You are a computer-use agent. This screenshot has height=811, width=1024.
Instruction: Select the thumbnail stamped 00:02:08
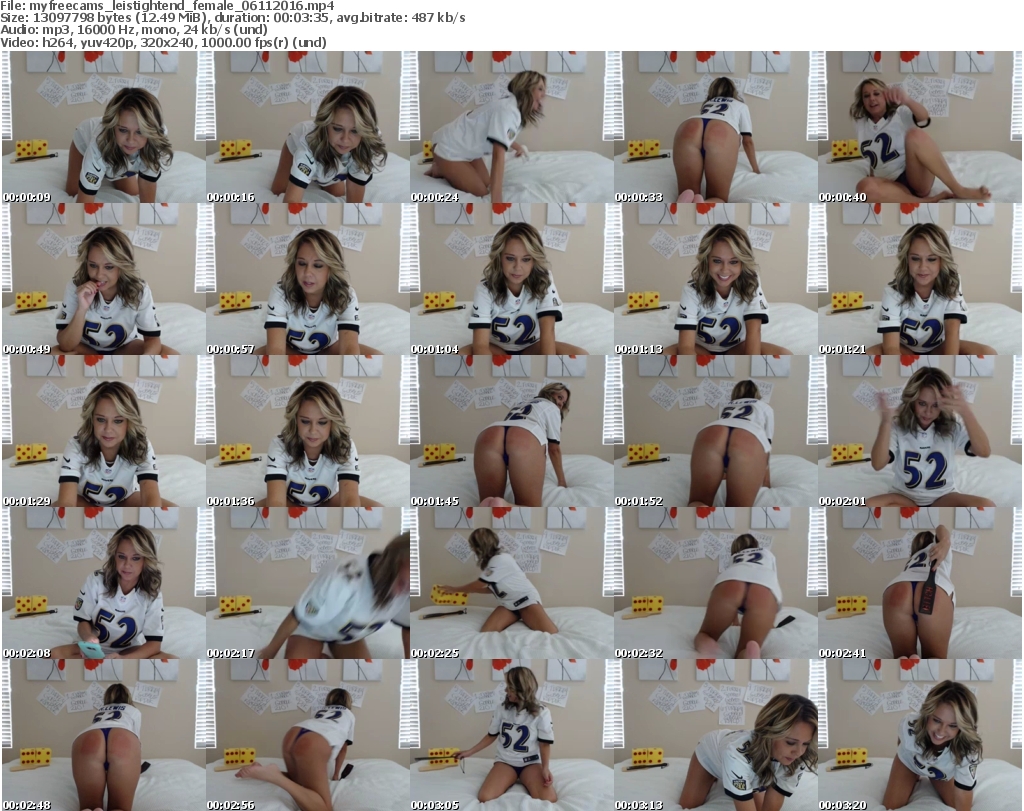(x=104, y=583)
